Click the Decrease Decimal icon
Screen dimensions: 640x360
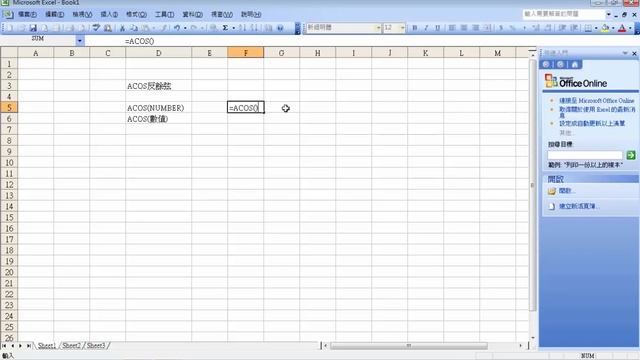(x=548, y=28)
